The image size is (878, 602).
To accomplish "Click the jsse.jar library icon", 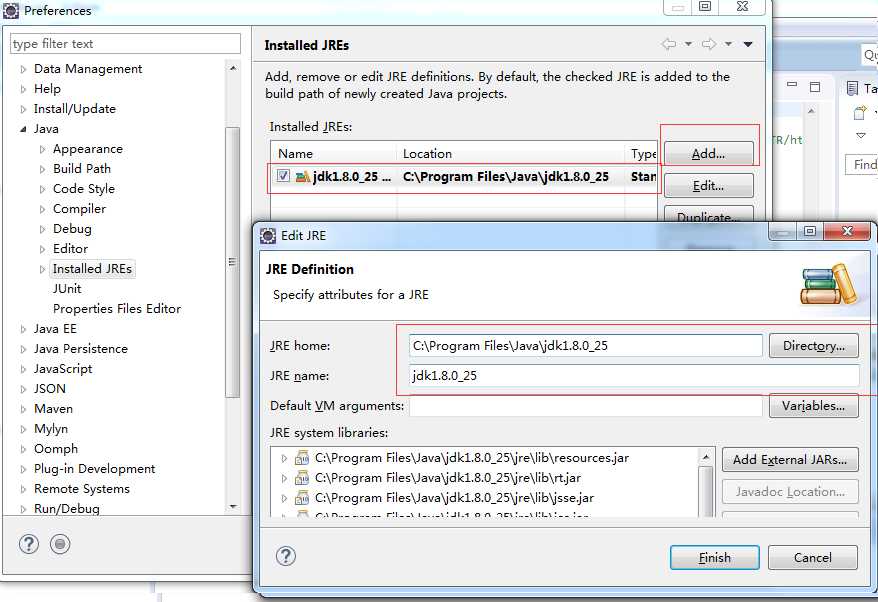I will pos(302,497).
